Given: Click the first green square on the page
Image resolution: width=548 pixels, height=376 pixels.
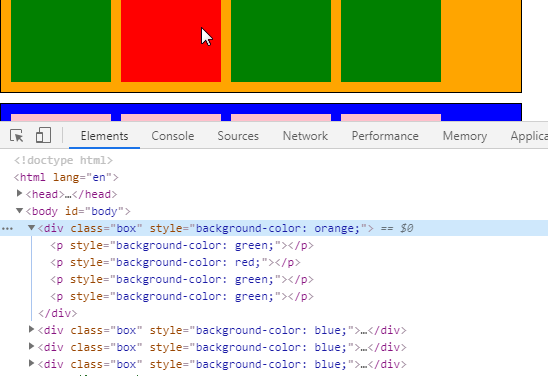Looking at the screenshot, I should pyautogui.click(x=61, y=41).
